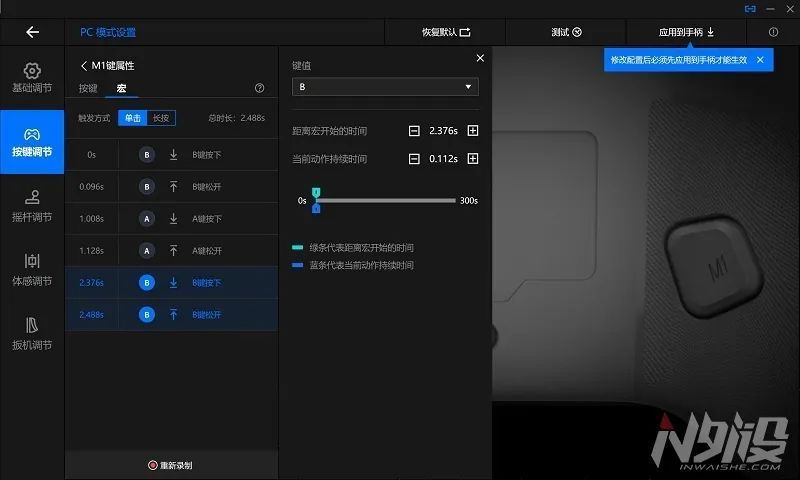The image size is (800, 480).
Task: Click B button icon in 0.096s row
Action: (147, 187)
